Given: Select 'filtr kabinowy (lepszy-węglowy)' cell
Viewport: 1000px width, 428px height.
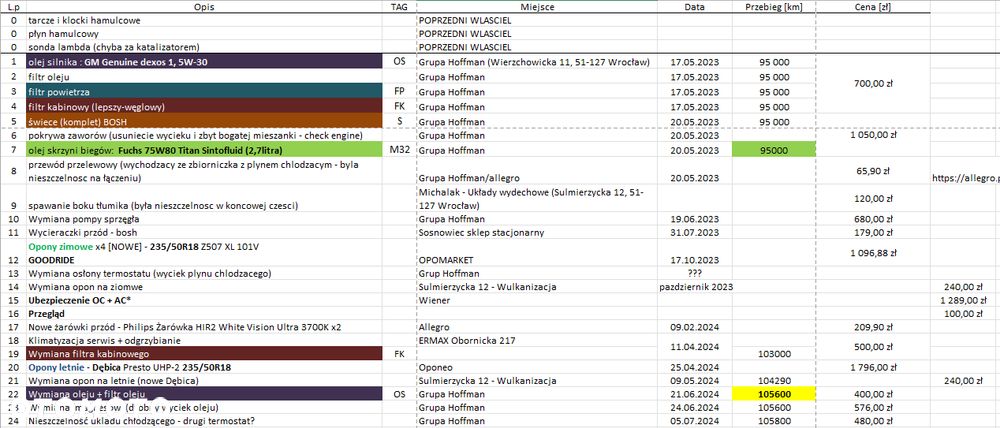Looking at the screenshot, I should tap(204, 107).
